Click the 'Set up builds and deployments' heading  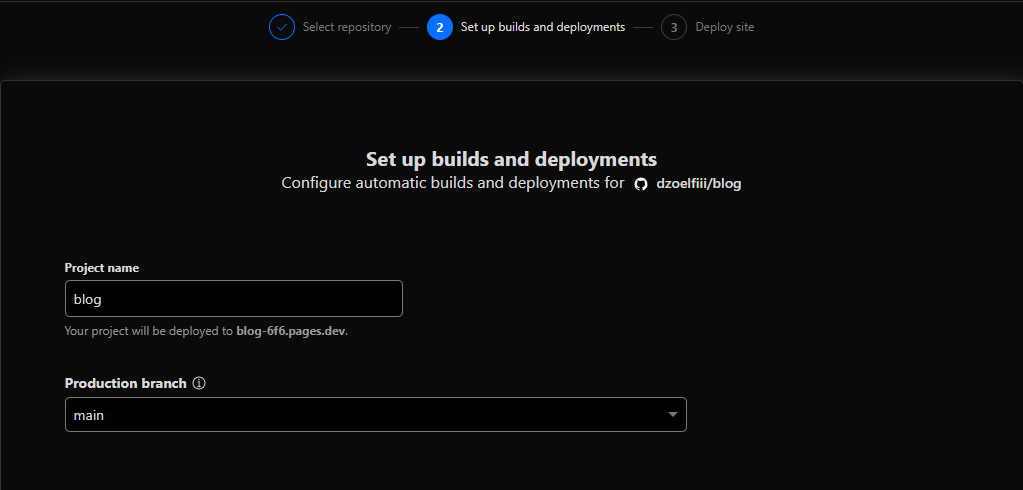(x=511, y=159)
